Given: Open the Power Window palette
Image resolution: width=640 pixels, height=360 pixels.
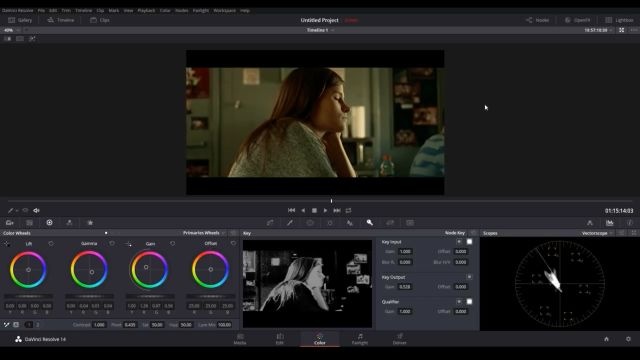Looking at the screenshot, I should click(310, 222).
